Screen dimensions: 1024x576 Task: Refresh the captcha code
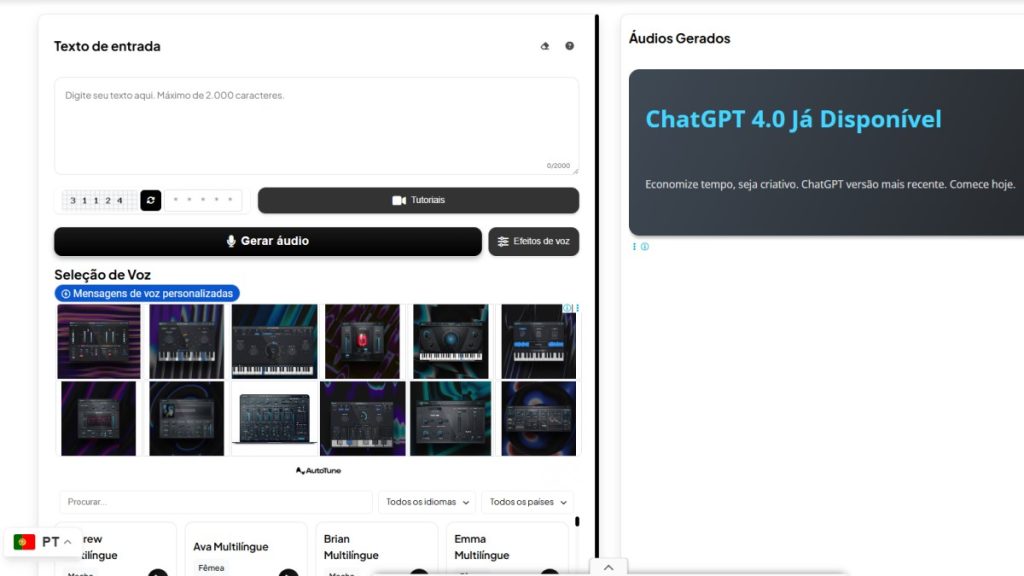pyautogui.click(x=151, y=201)
